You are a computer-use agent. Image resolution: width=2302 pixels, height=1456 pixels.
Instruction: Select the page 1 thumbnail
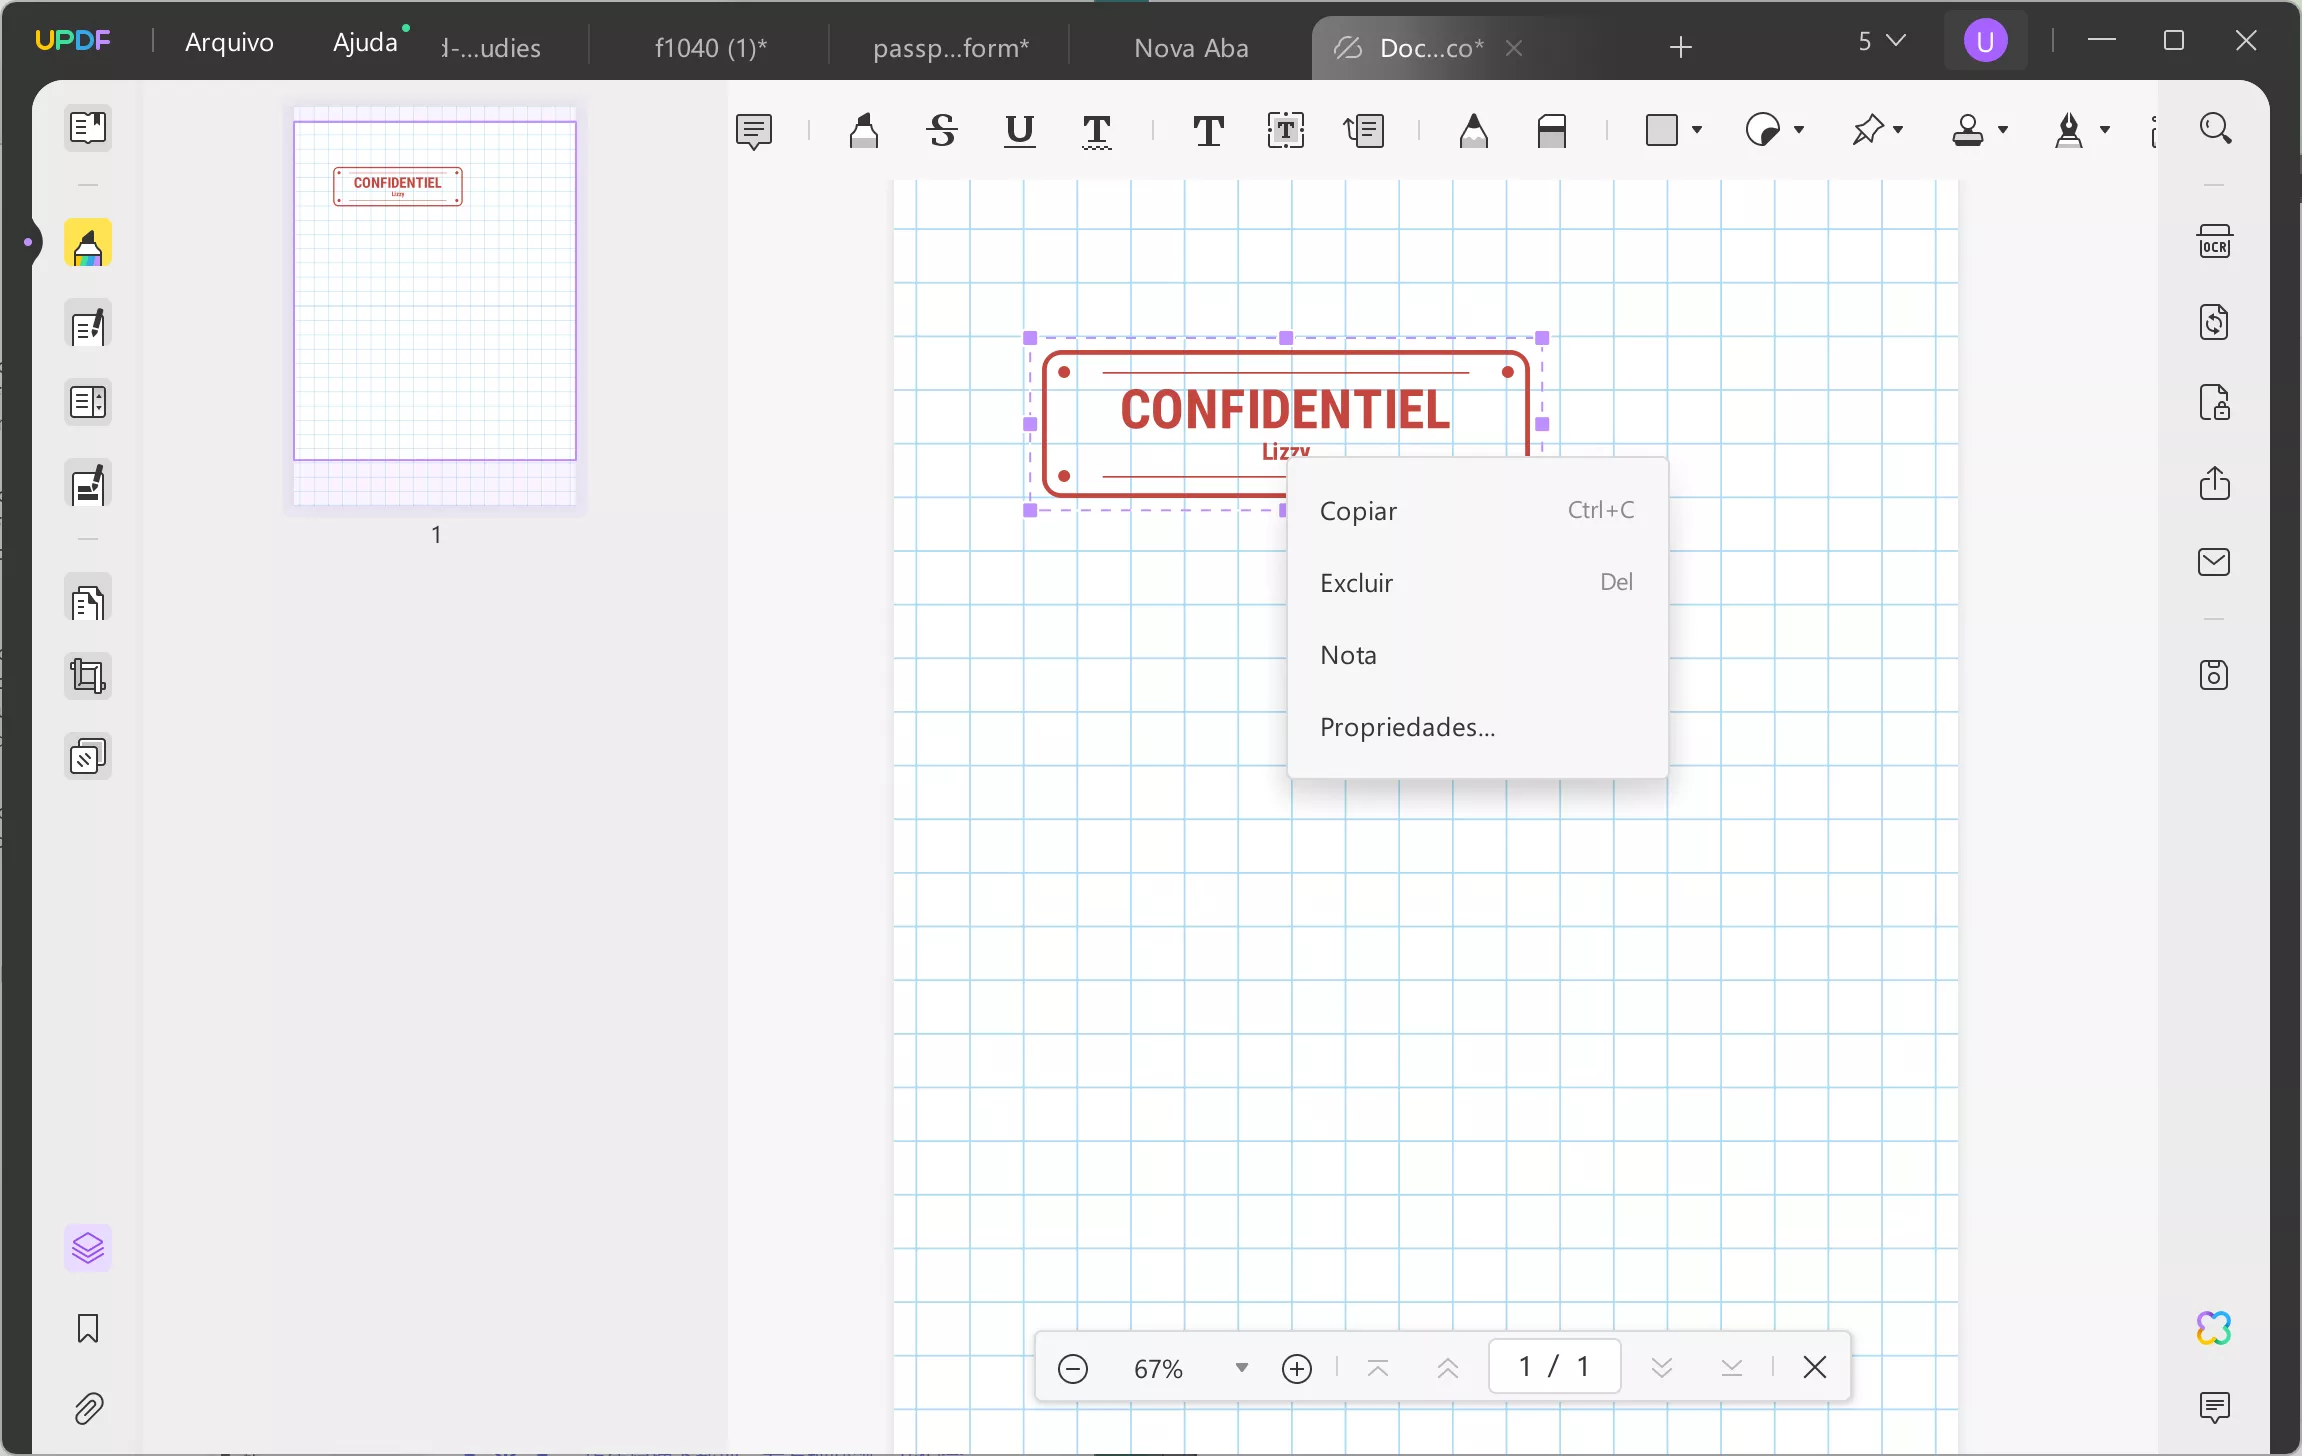click(434, 291)
